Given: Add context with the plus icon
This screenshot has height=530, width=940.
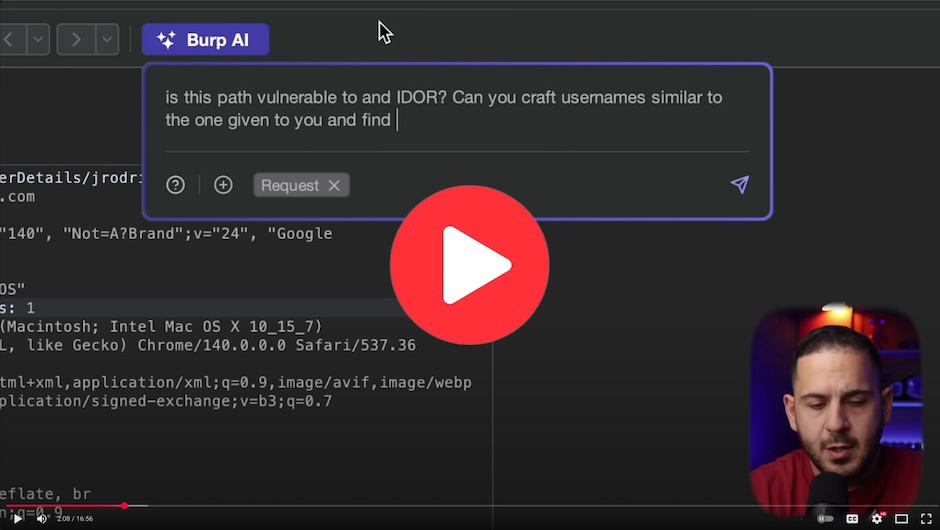Looking at the screenshot, I should point(223,185).
